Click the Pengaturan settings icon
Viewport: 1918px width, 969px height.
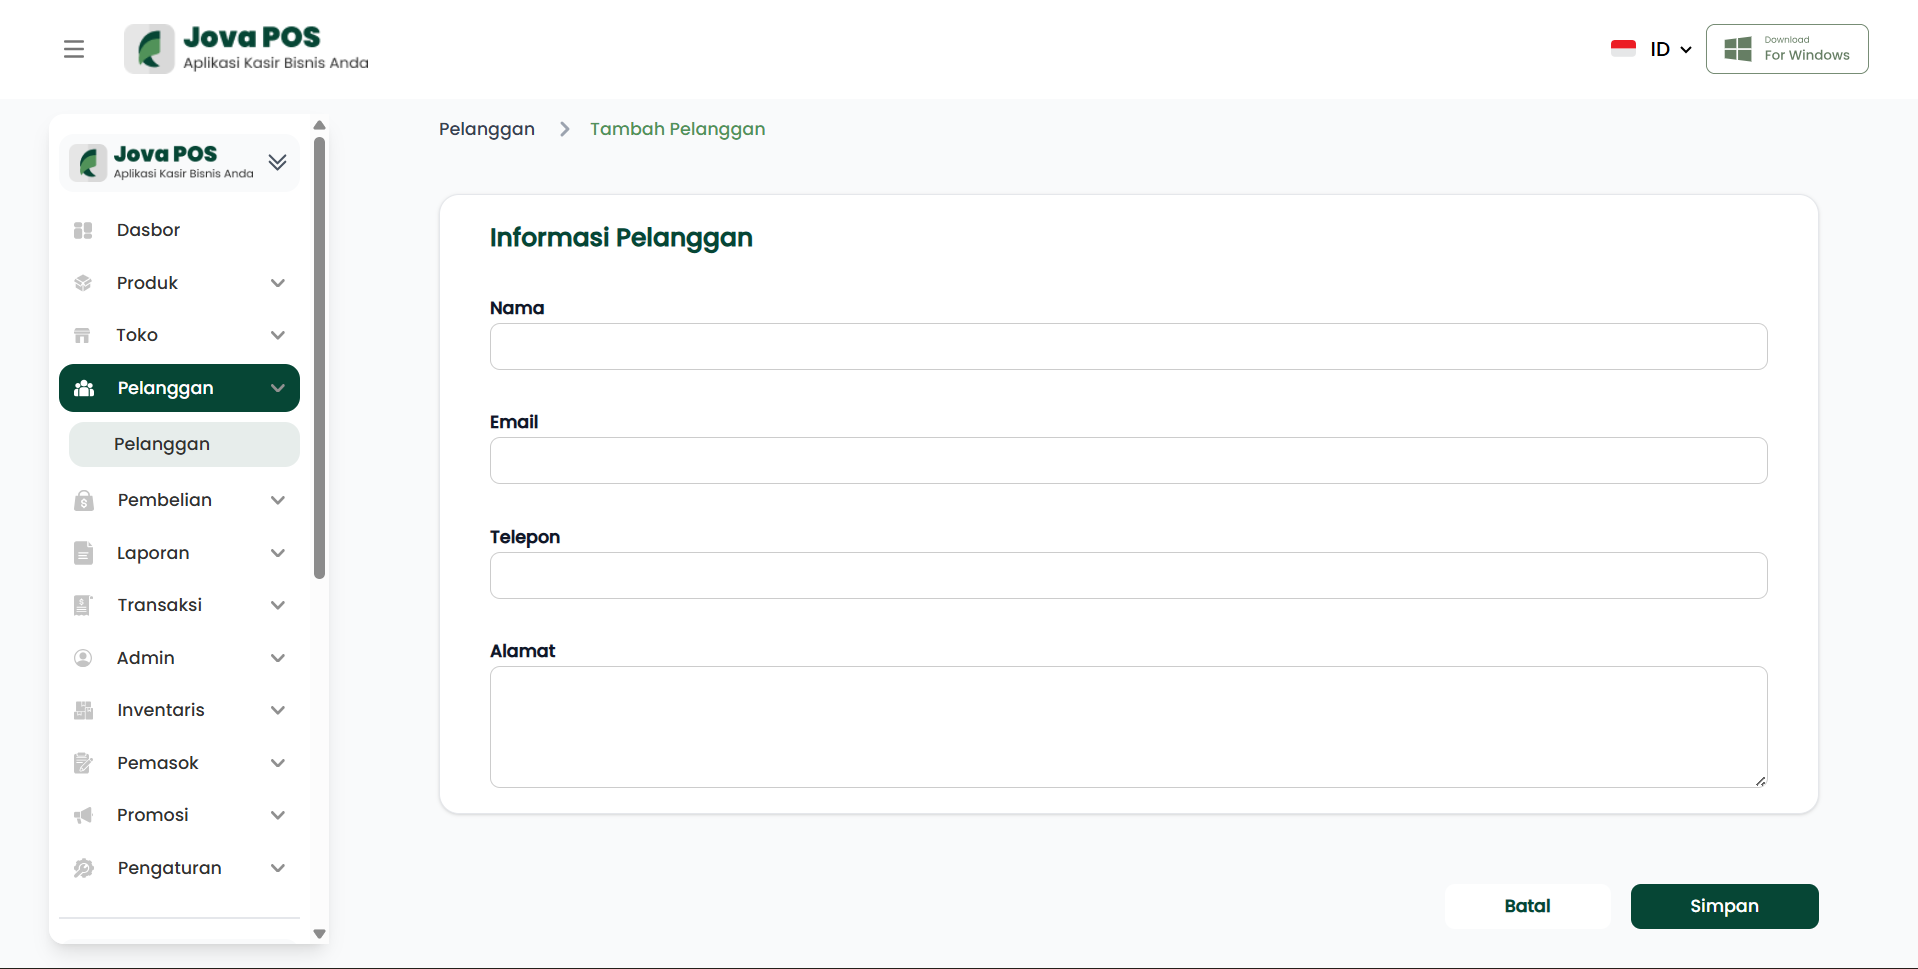[x=84, y=868]
